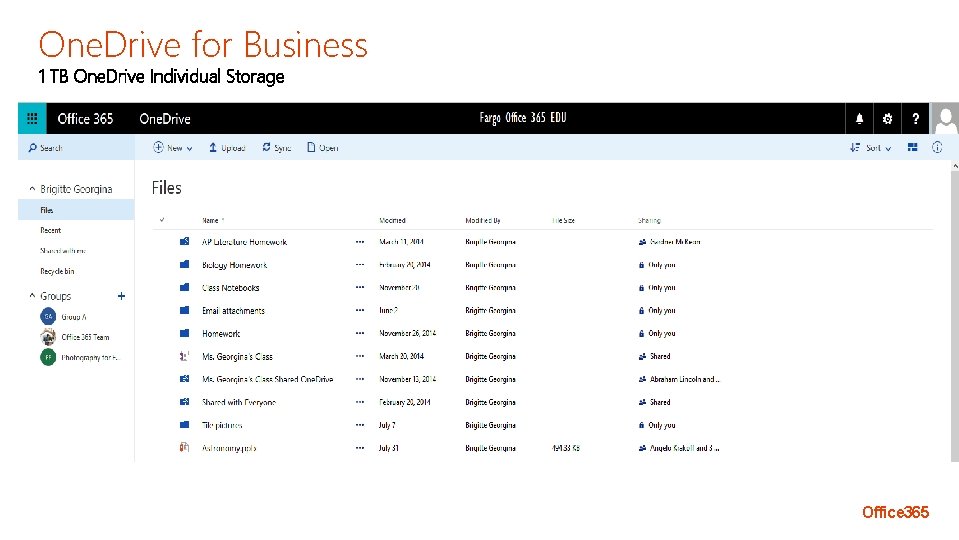
Task: Open Group A avatar in Groups
Action: tap(48, 316)
